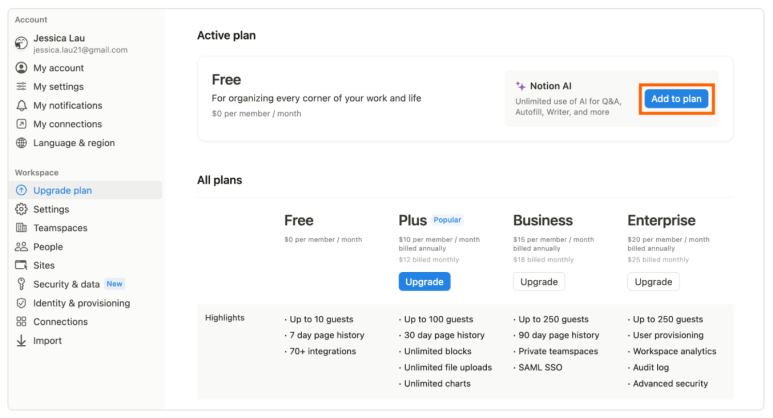773x418 pixels.
Task: Add Notion AI to plan
Action: tap(676, 99)
